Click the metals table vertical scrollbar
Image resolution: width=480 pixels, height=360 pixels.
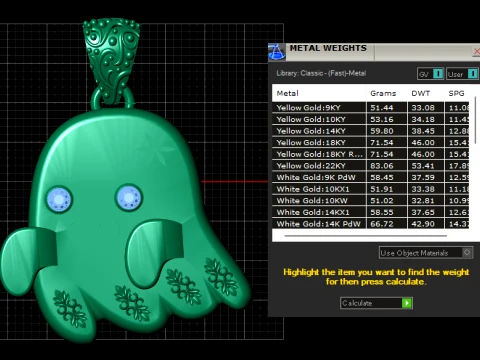pos(476,120)
